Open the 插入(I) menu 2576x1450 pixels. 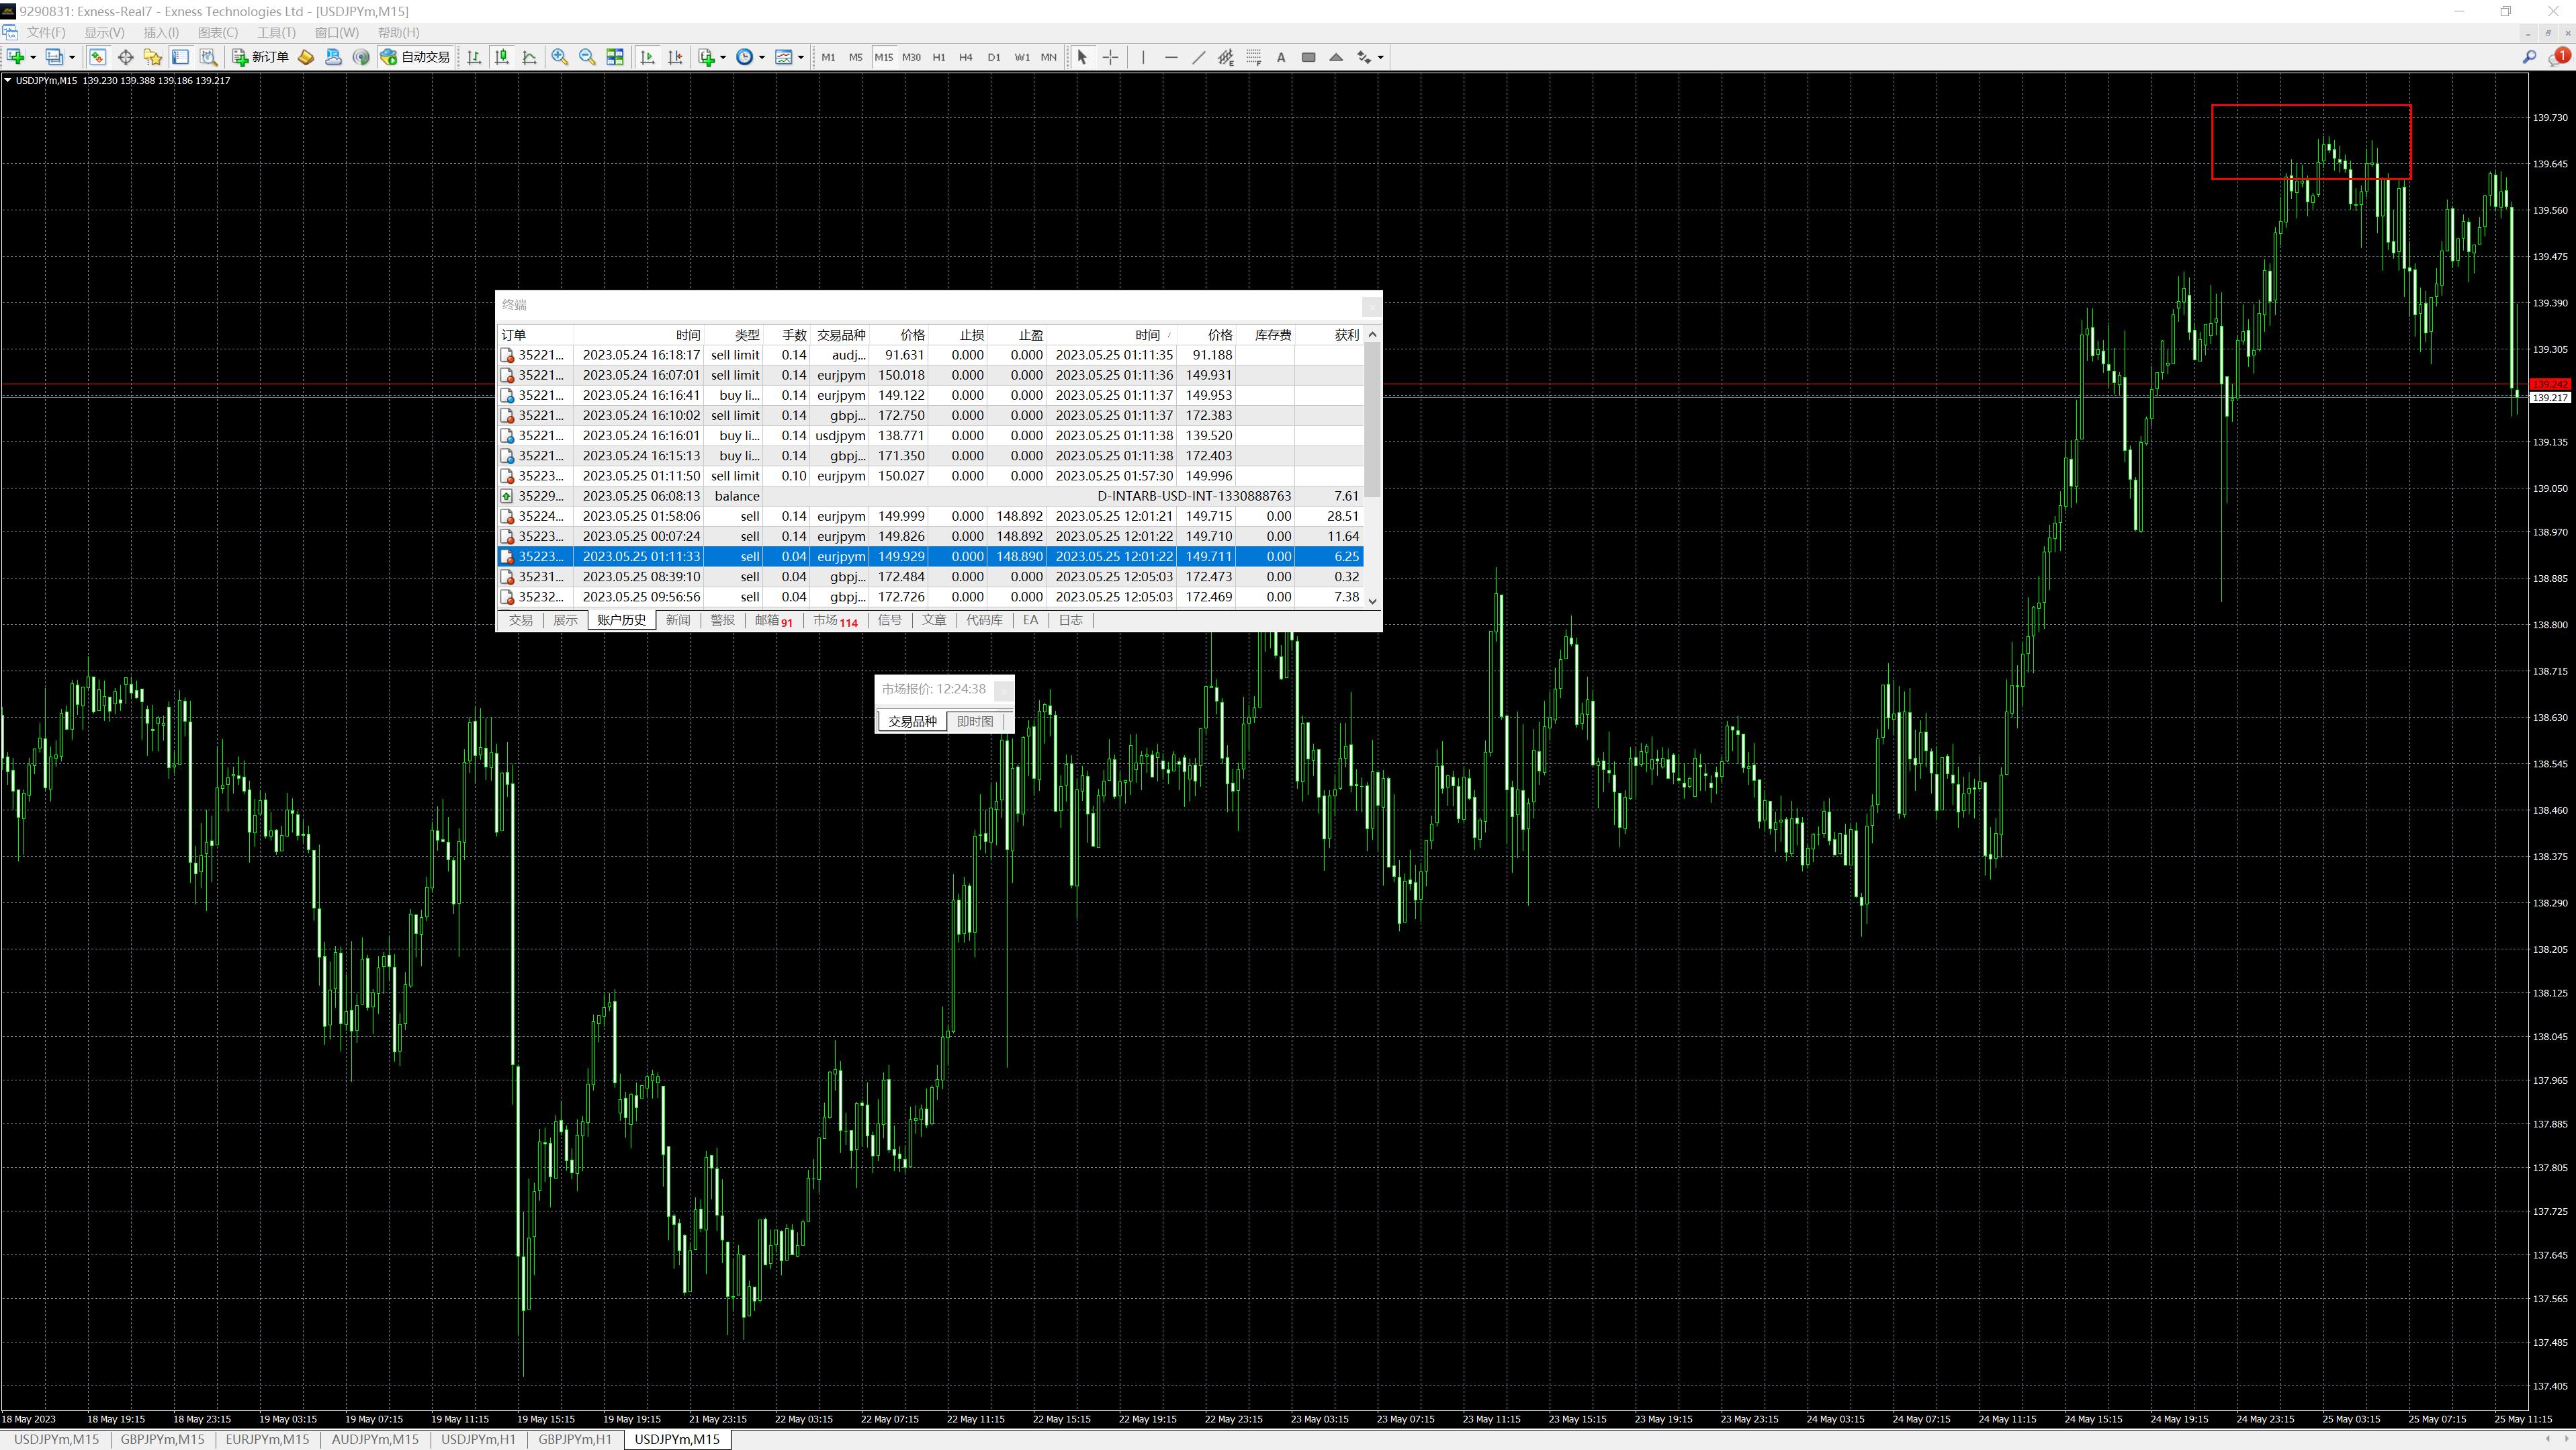coord(160,32)
